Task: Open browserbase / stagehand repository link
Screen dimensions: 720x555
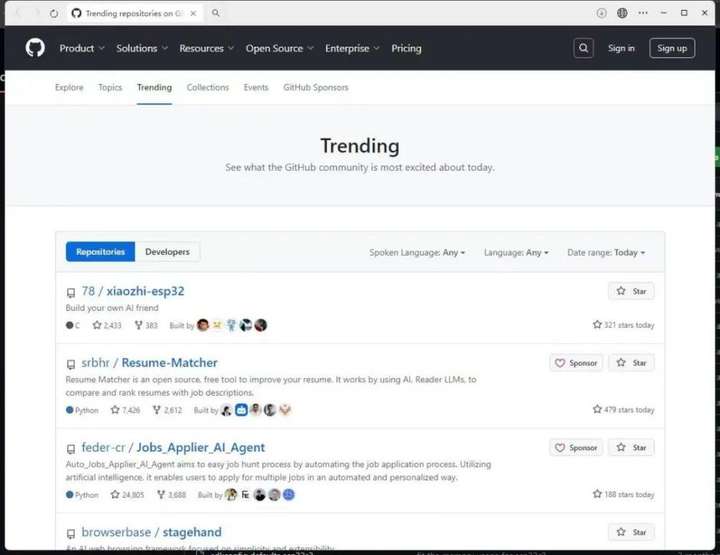Action: pyautogui.click(x=152, y=532)
